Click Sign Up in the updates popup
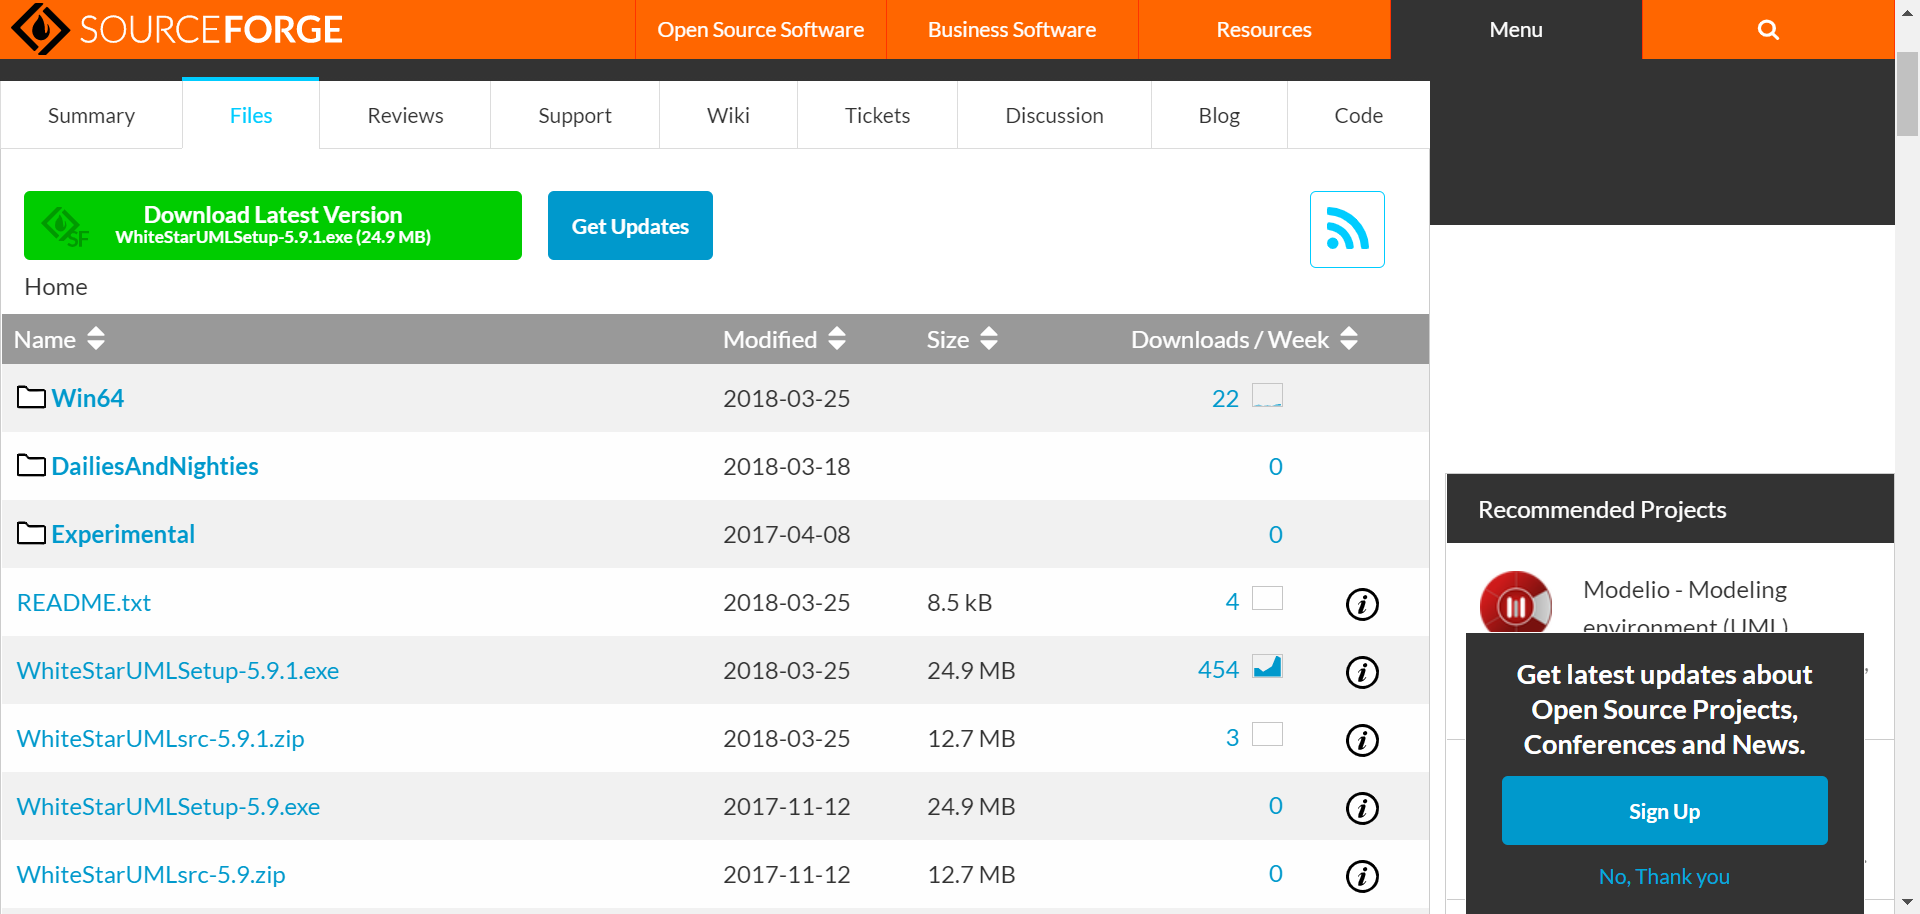1920x914 pixels. coord(1664,811)
